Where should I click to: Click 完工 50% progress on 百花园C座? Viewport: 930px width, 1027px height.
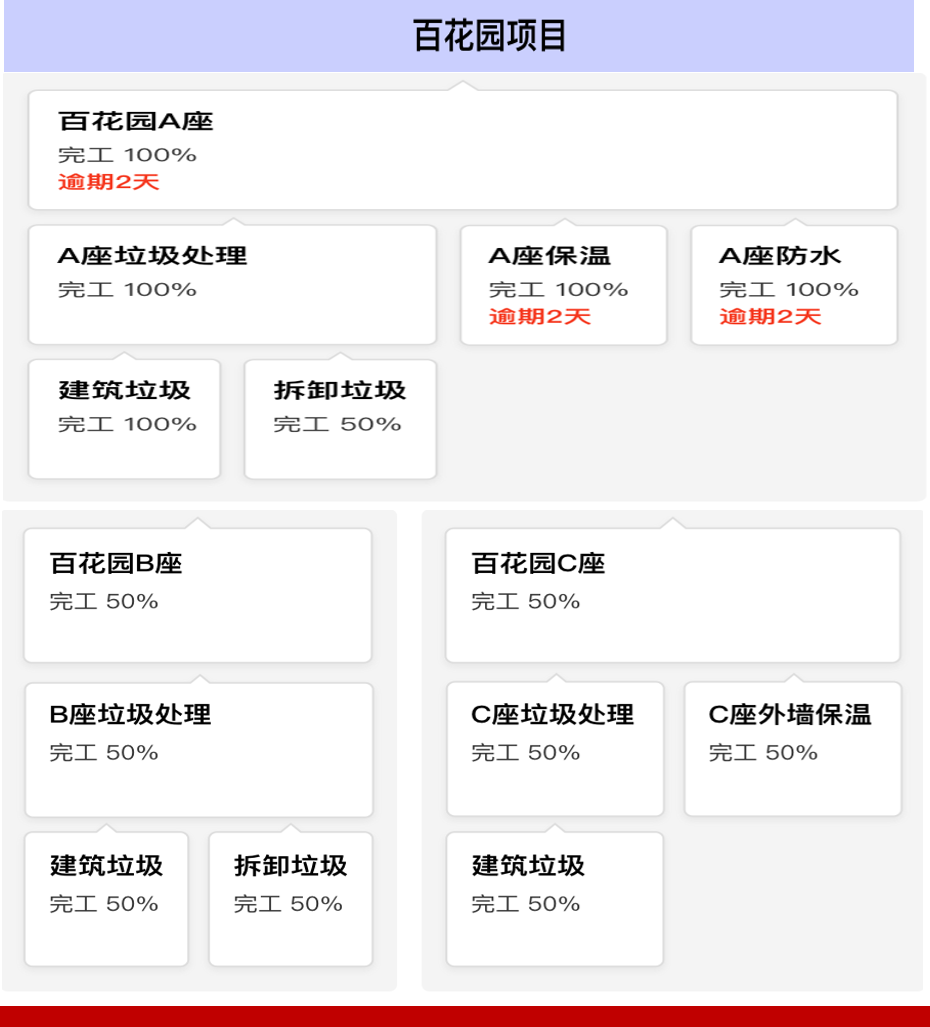point(526,602)
